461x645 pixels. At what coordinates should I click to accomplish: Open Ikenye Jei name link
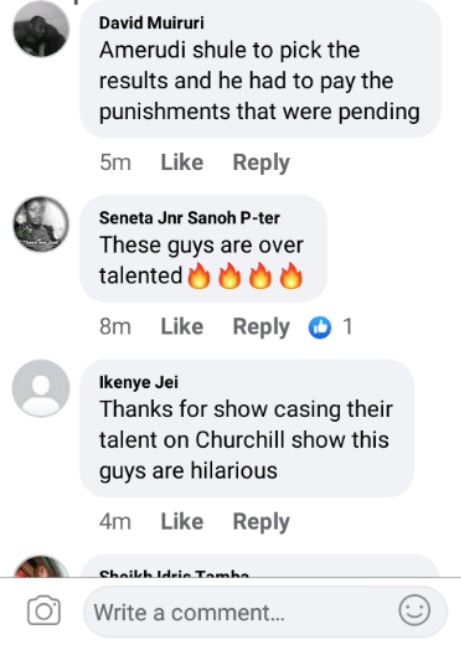[139, 382]
